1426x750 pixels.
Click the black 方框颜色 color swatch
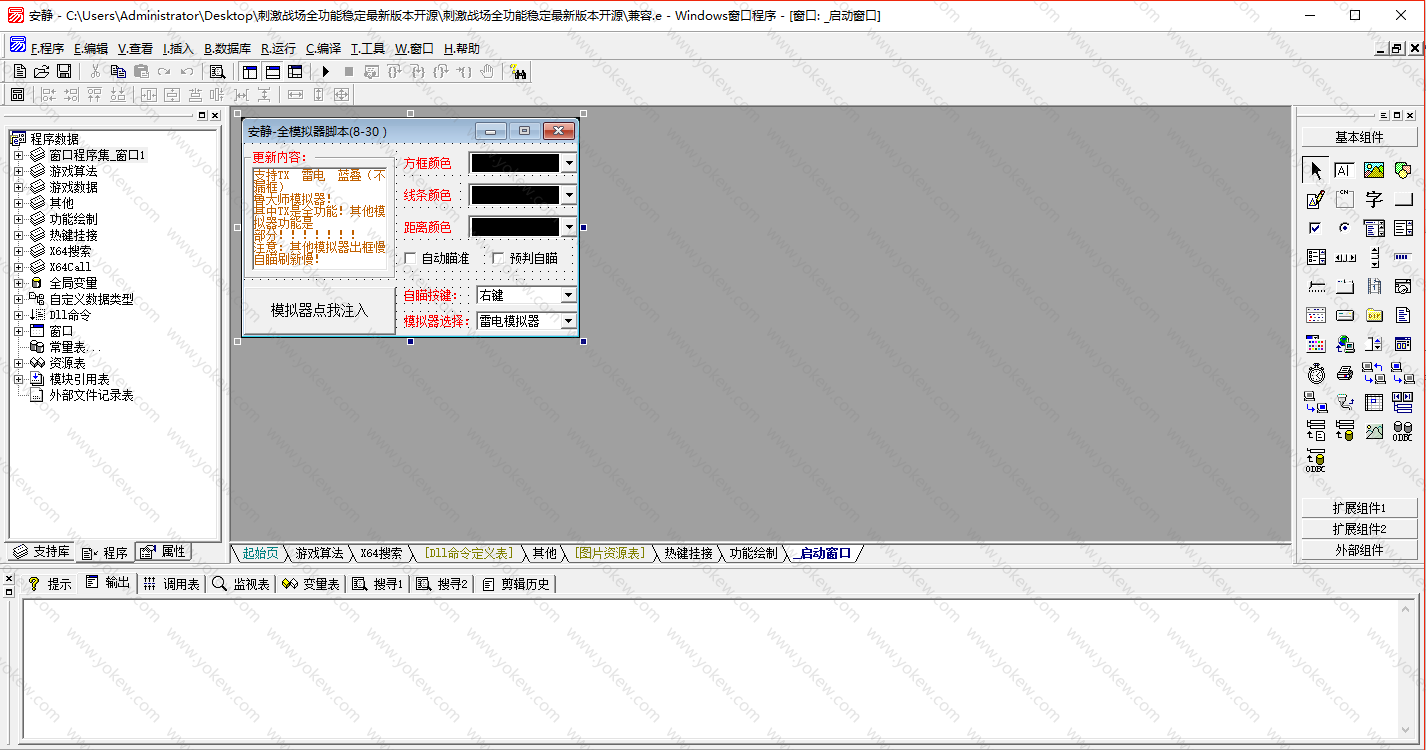coord(515,163)
